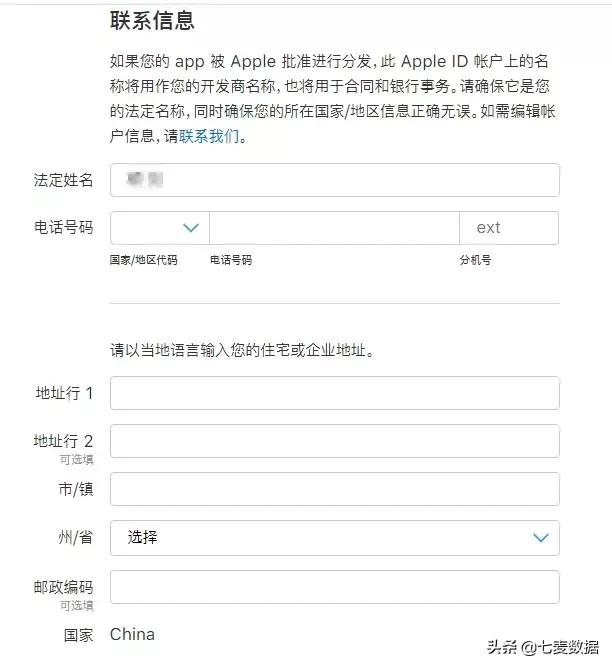The width and height of the screenshot is (612, 668).
Task: Click the 联系我们 link
Action: (x=209, y=137)
